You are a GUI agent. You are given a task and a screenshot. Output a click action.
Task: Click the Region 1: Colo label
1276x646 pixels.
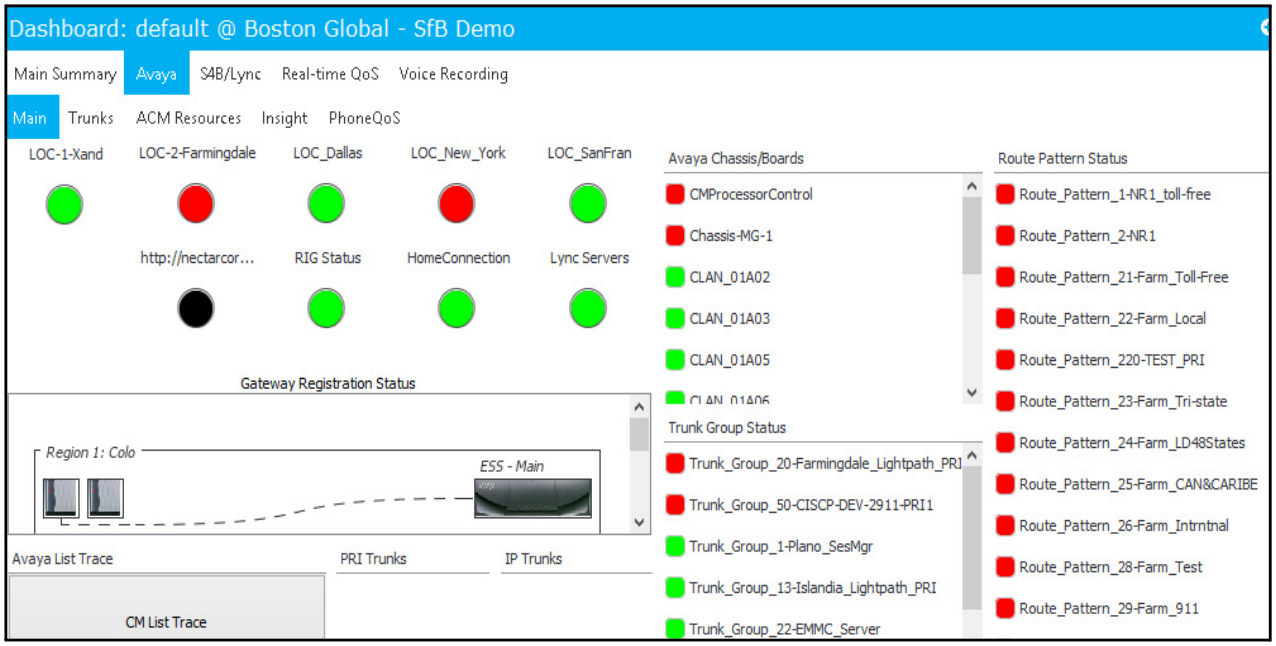tap(91, 453)
